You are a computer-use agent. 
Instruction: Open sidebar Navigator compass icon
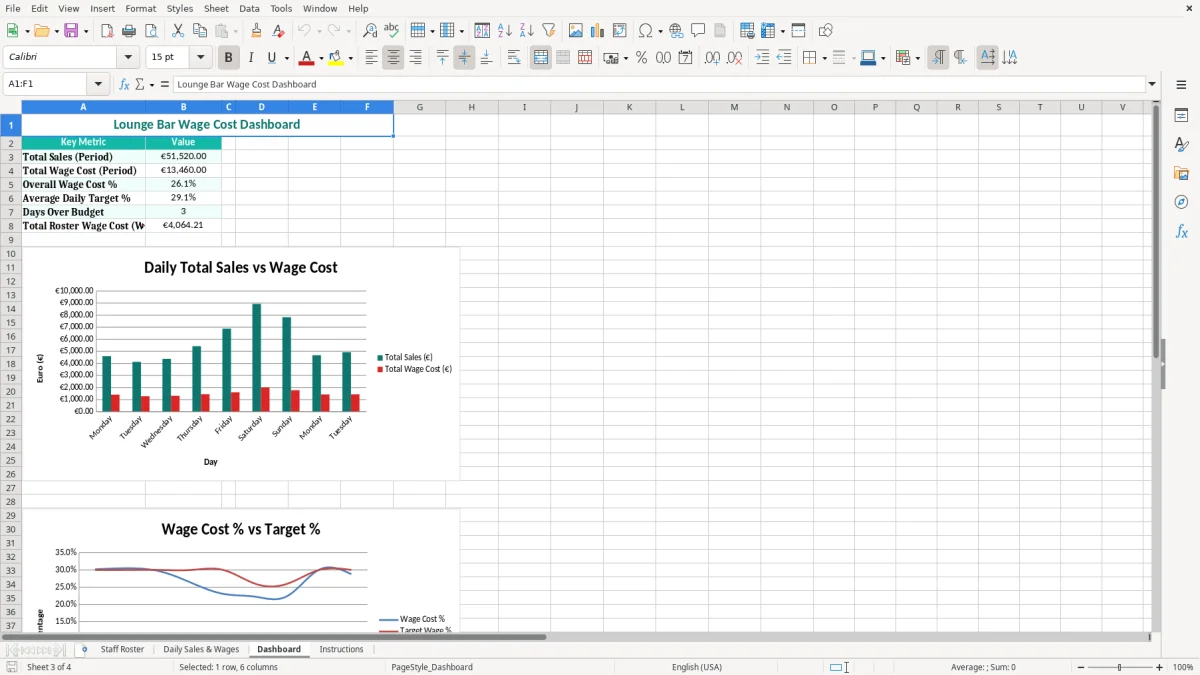(x=1181, y=202)
